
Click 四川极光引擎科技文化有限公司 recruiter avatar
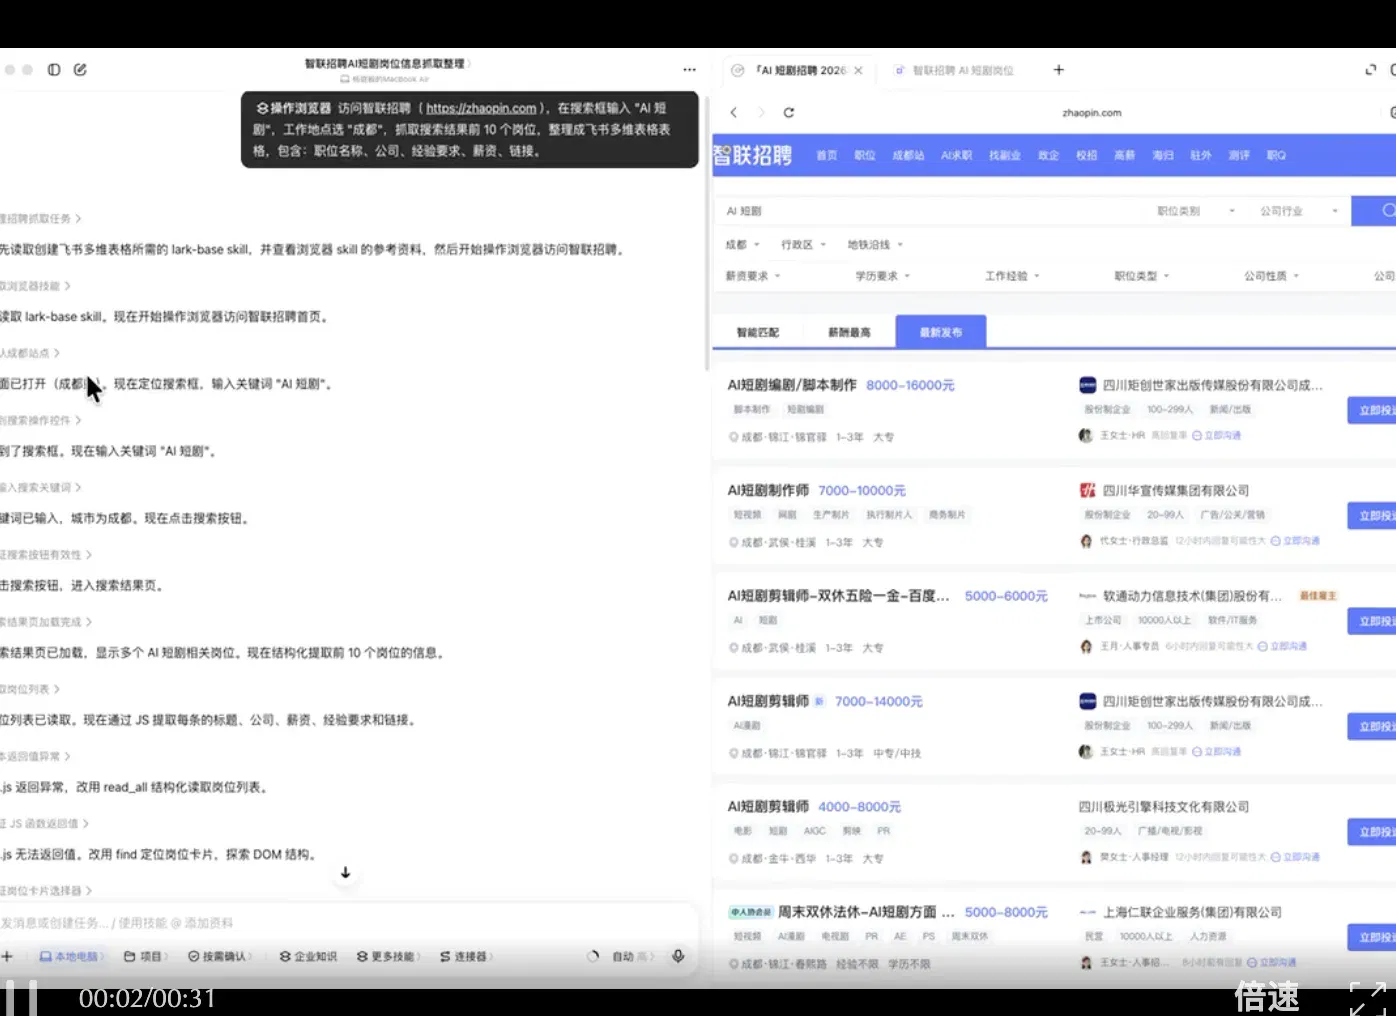click(x=1086, y=858)
